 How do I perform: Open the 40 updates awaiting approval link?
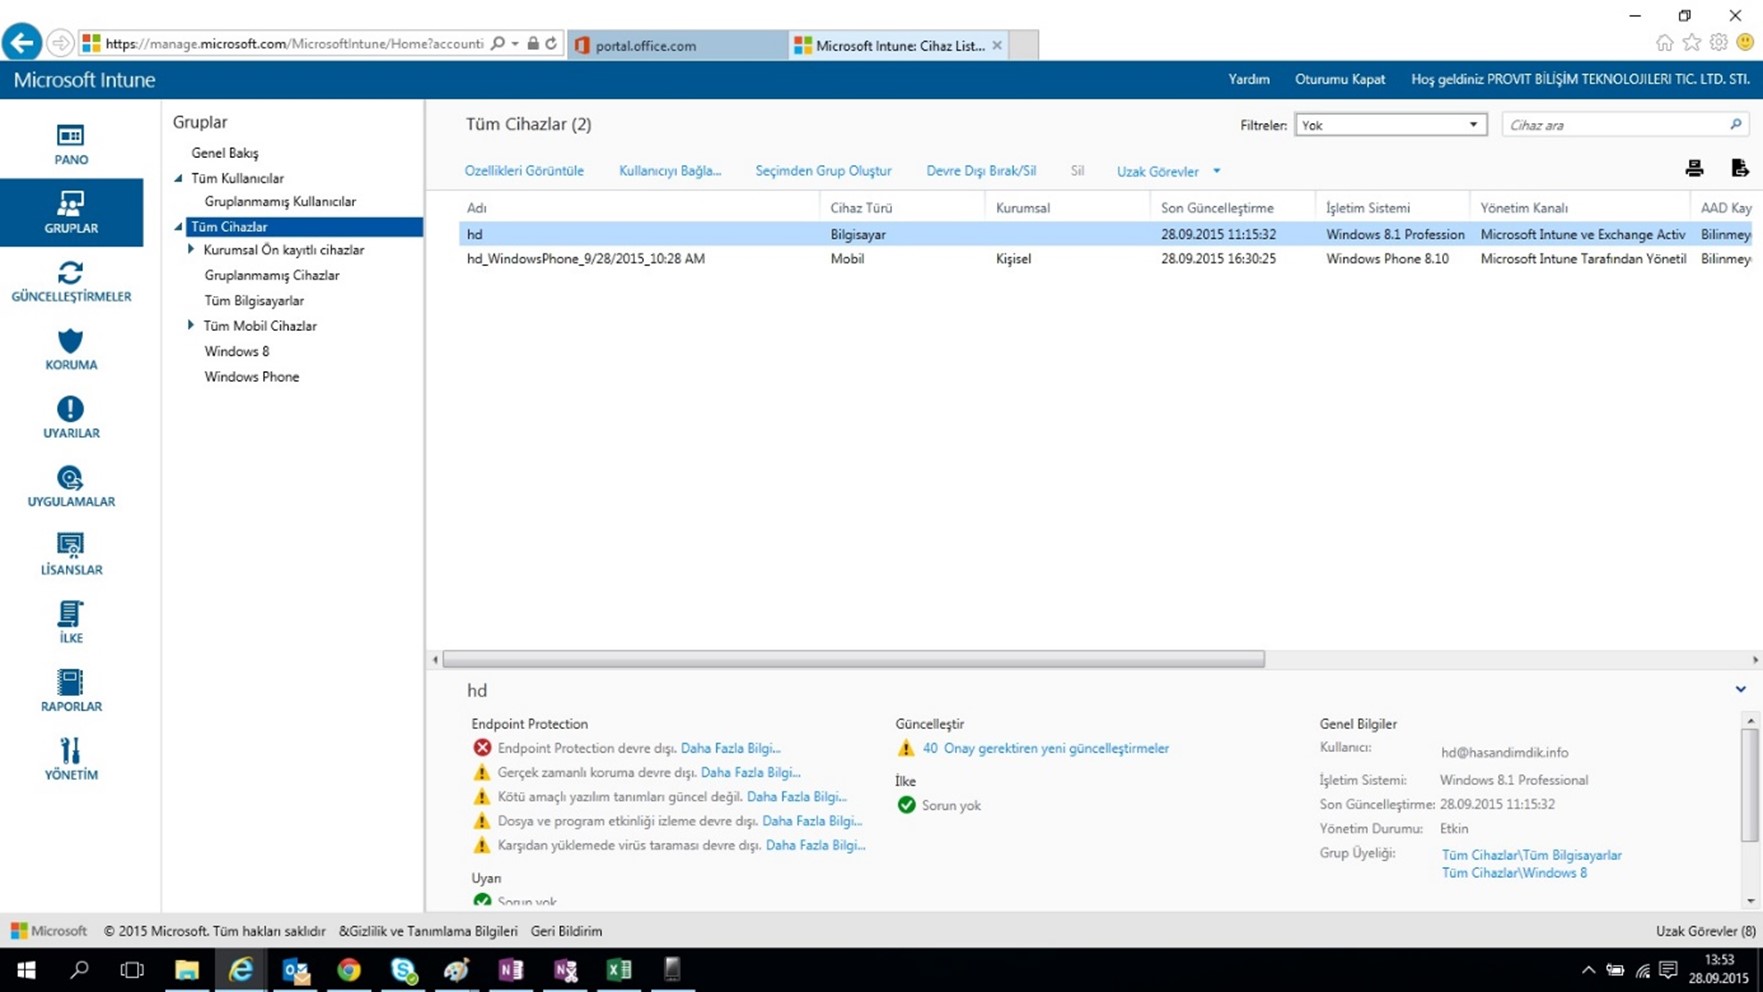tap(1045, 748)
